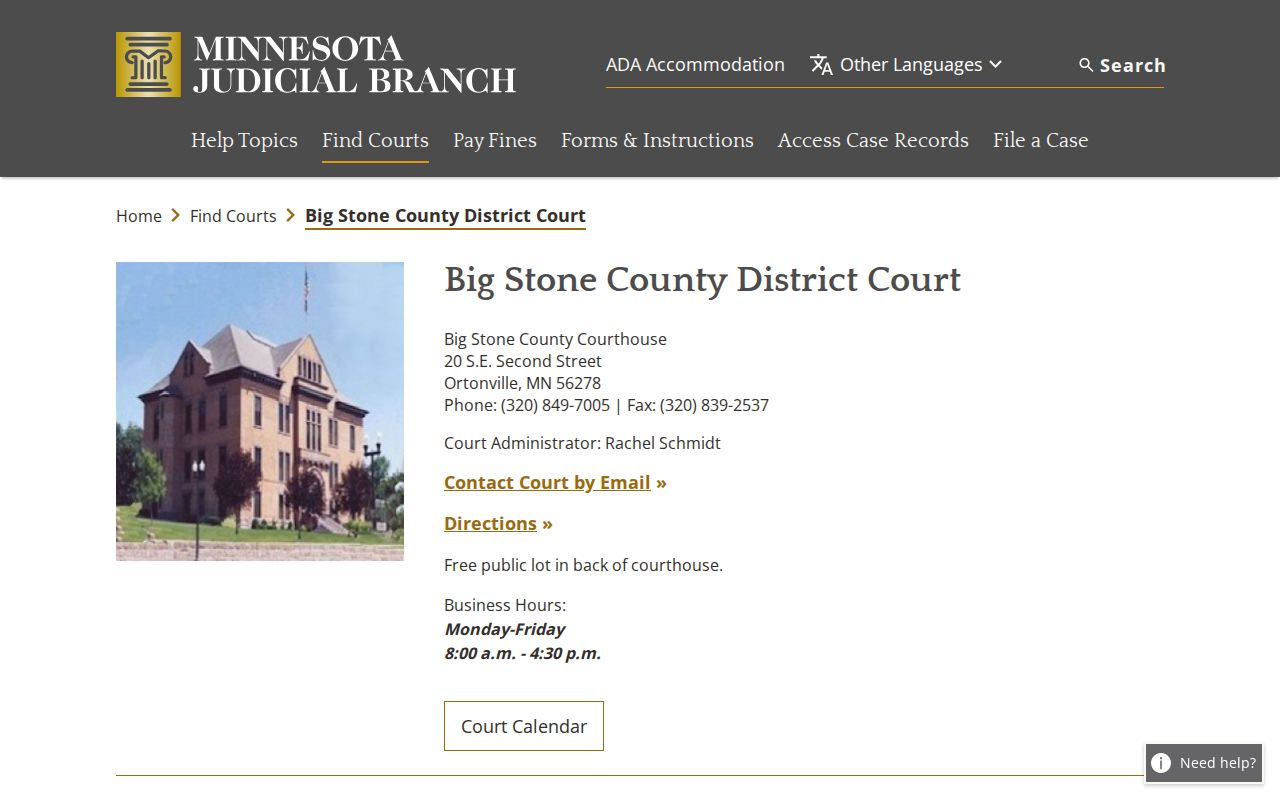1280x800 pixels.
Task: Click the phone number (320) 849-7005
Action: click(555, 405)
